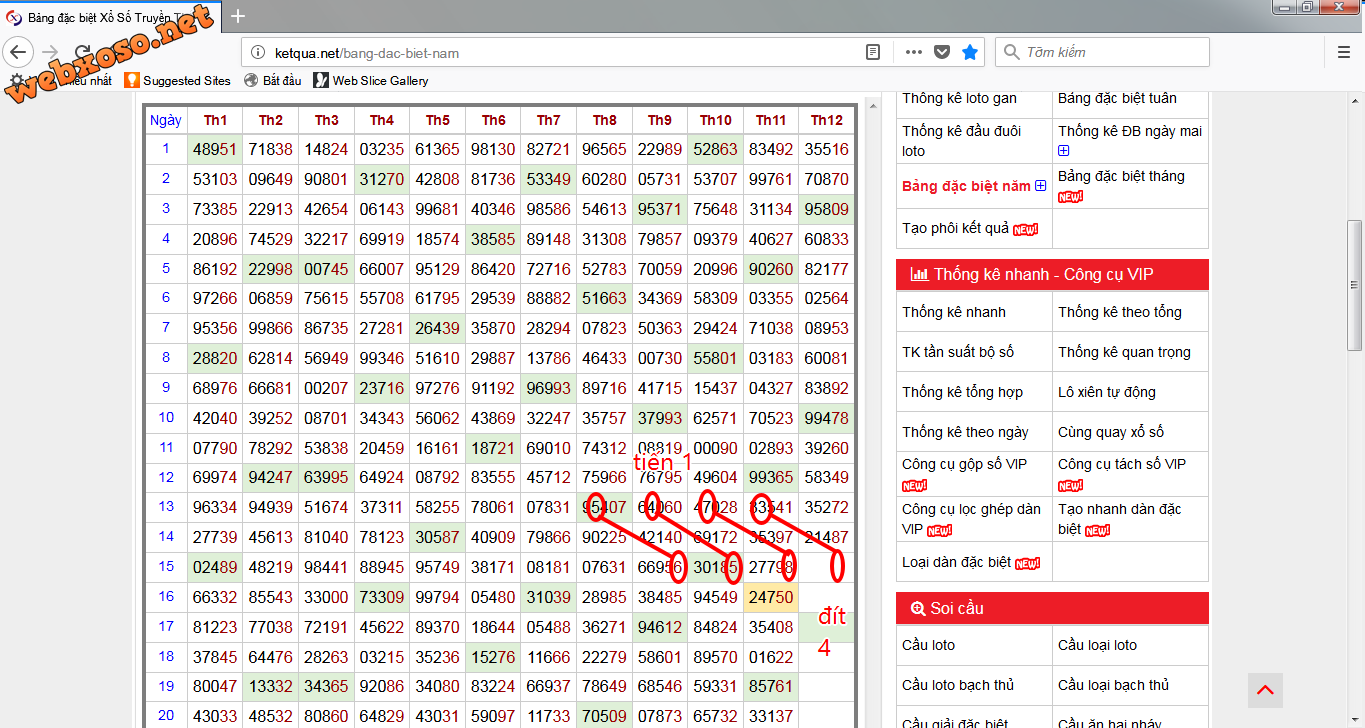This screenshot has height=728, width=1365.
Task: Open Thống kê loto gan link
Action: [x=959, y=98]
